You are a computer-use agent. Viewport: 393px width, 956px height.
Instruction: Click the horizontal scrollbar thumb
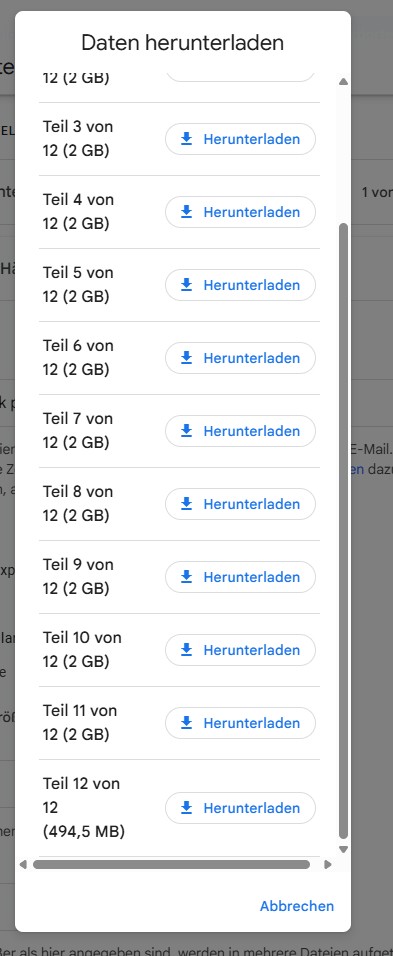[x=171, y=864]
